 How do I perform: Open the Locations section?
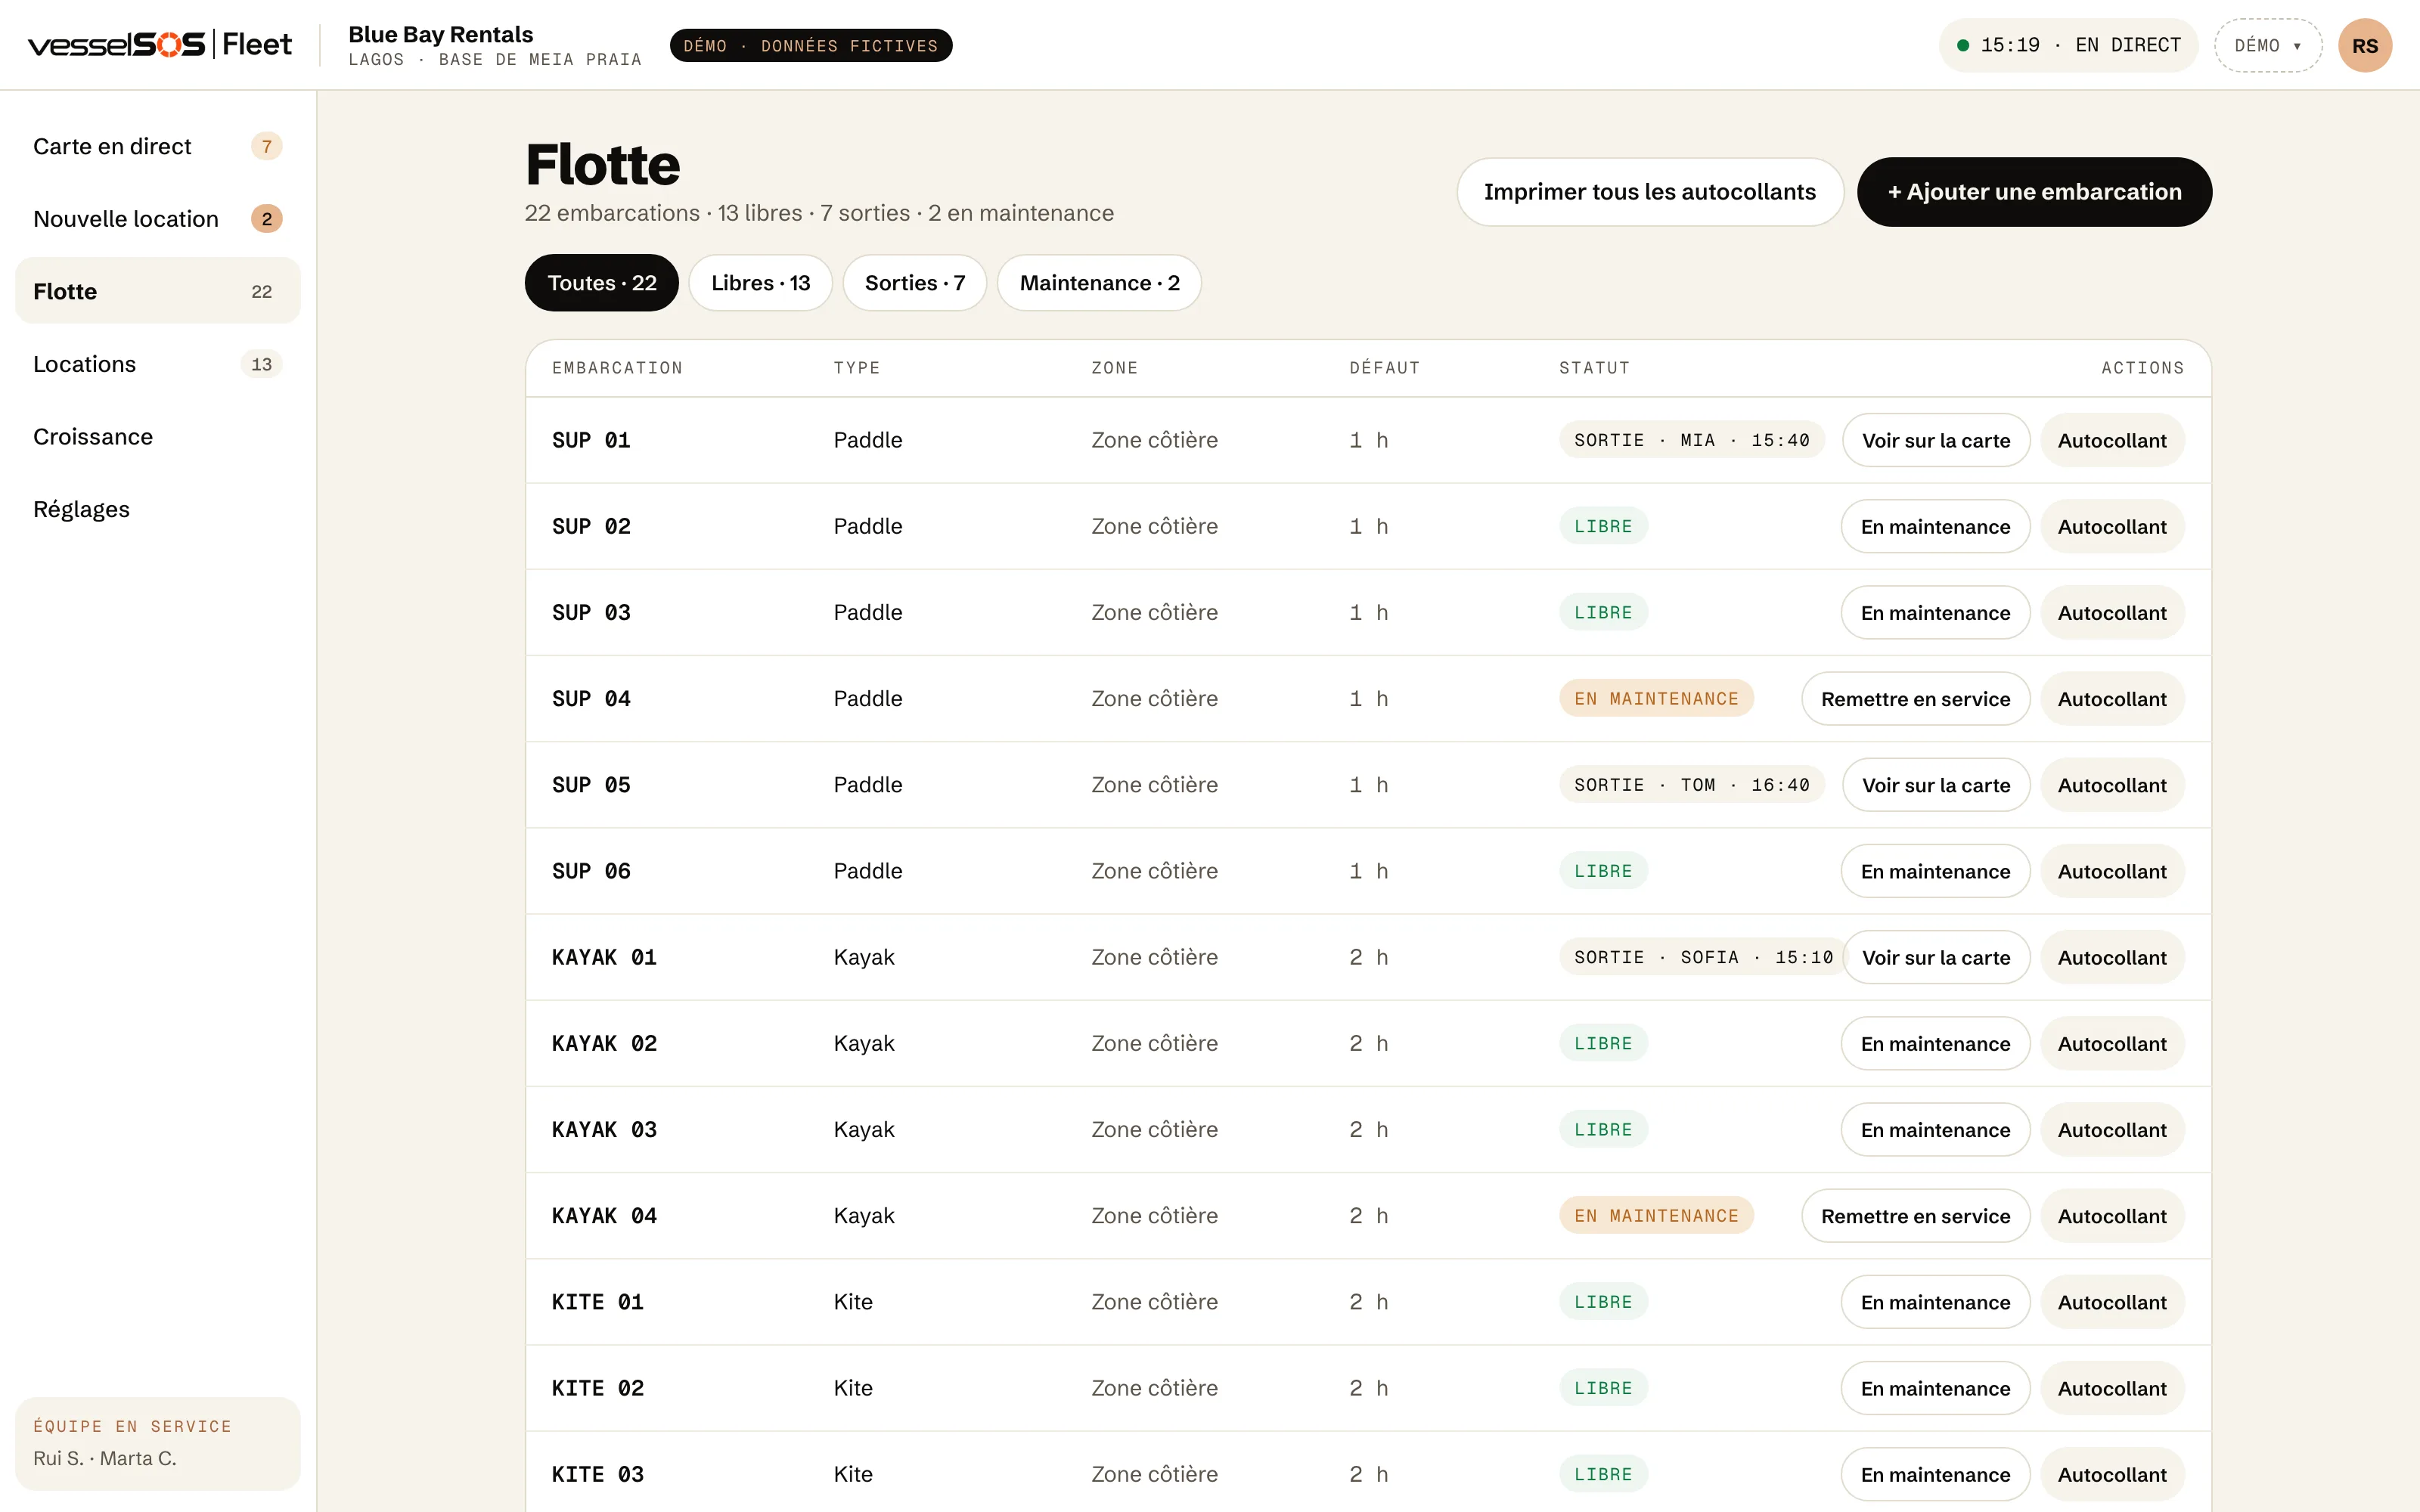pos(158,364)
